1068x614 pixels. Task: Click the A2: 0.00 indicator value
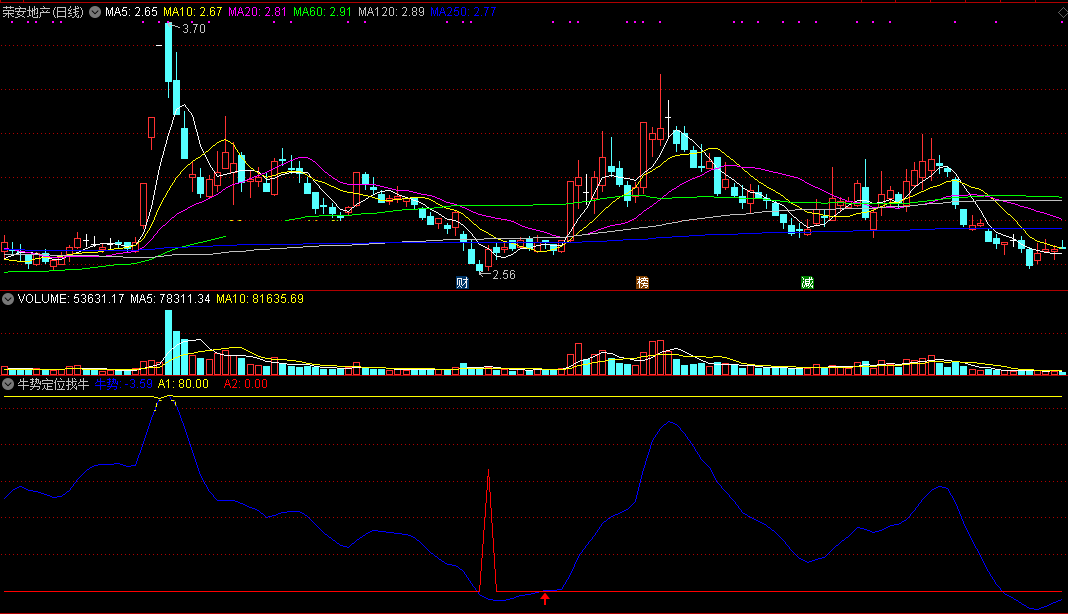coord(245,384)
